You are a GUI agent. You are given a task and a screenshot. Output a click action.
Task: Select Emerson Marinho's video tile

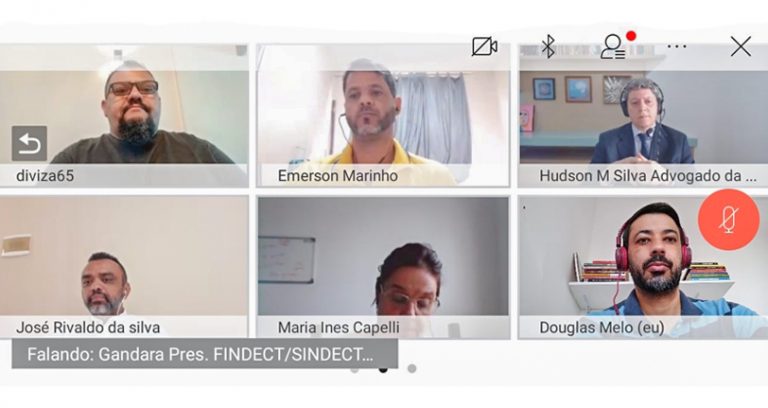pyautogui.click(x=383, y=116)
